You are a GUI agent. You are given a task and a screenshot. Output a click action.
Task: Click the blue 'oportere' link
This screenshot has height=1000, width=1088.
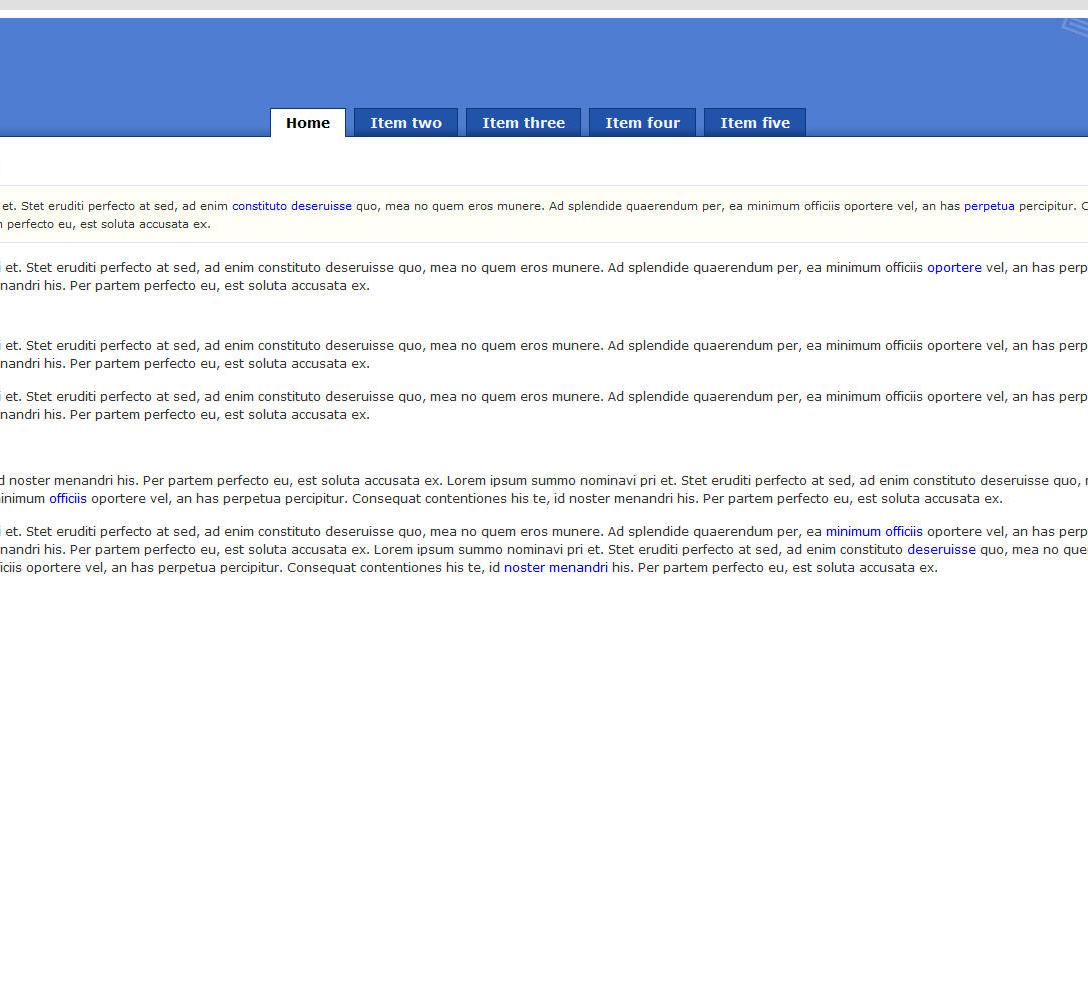[954, 268]
